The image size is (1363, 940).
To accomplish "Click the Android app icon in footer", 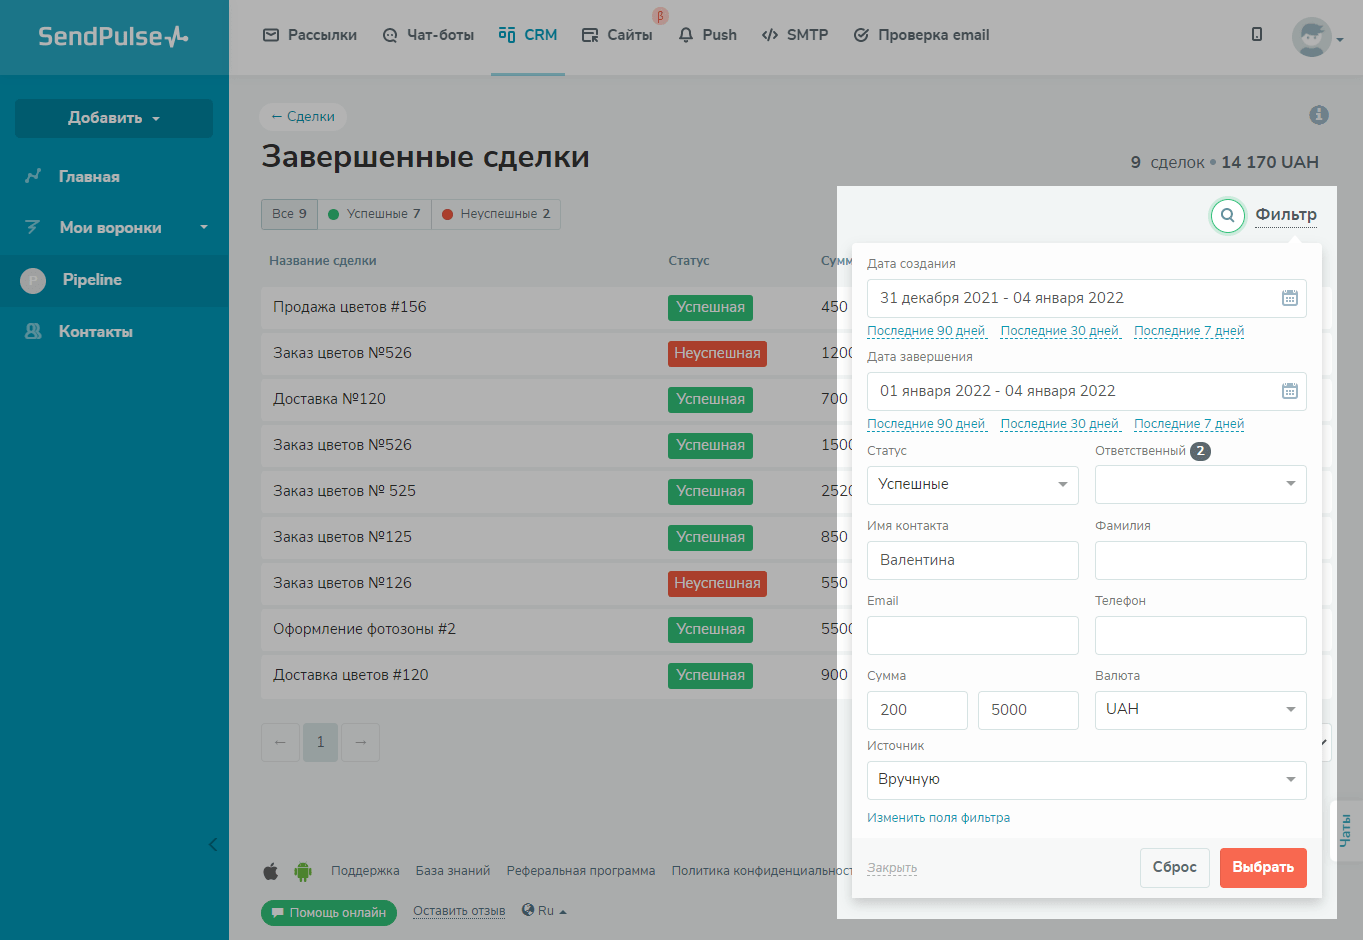I will click(x=302, y=871).
